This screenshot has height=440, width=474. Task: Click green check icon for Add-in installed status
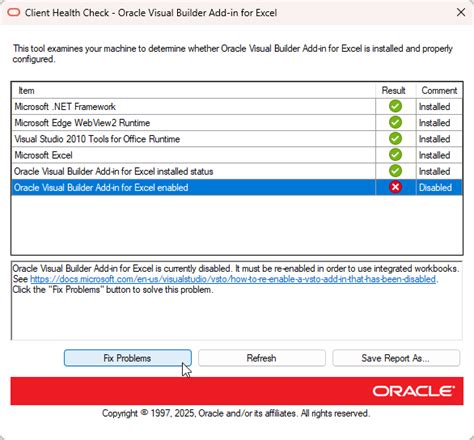click(395, 171)
